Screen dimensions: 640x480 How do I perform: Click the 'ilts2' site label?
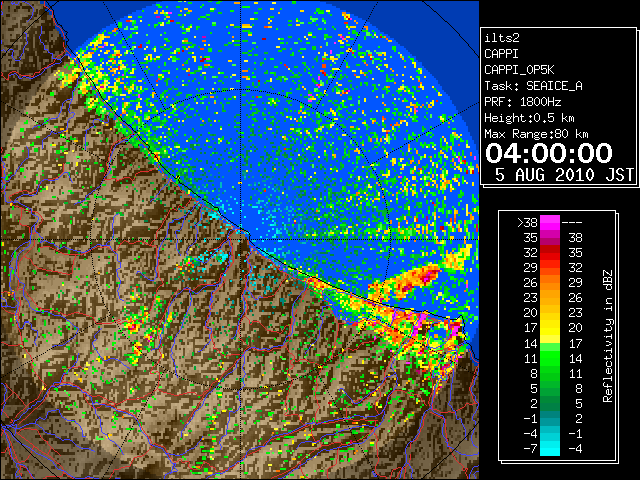coord(502,38)
